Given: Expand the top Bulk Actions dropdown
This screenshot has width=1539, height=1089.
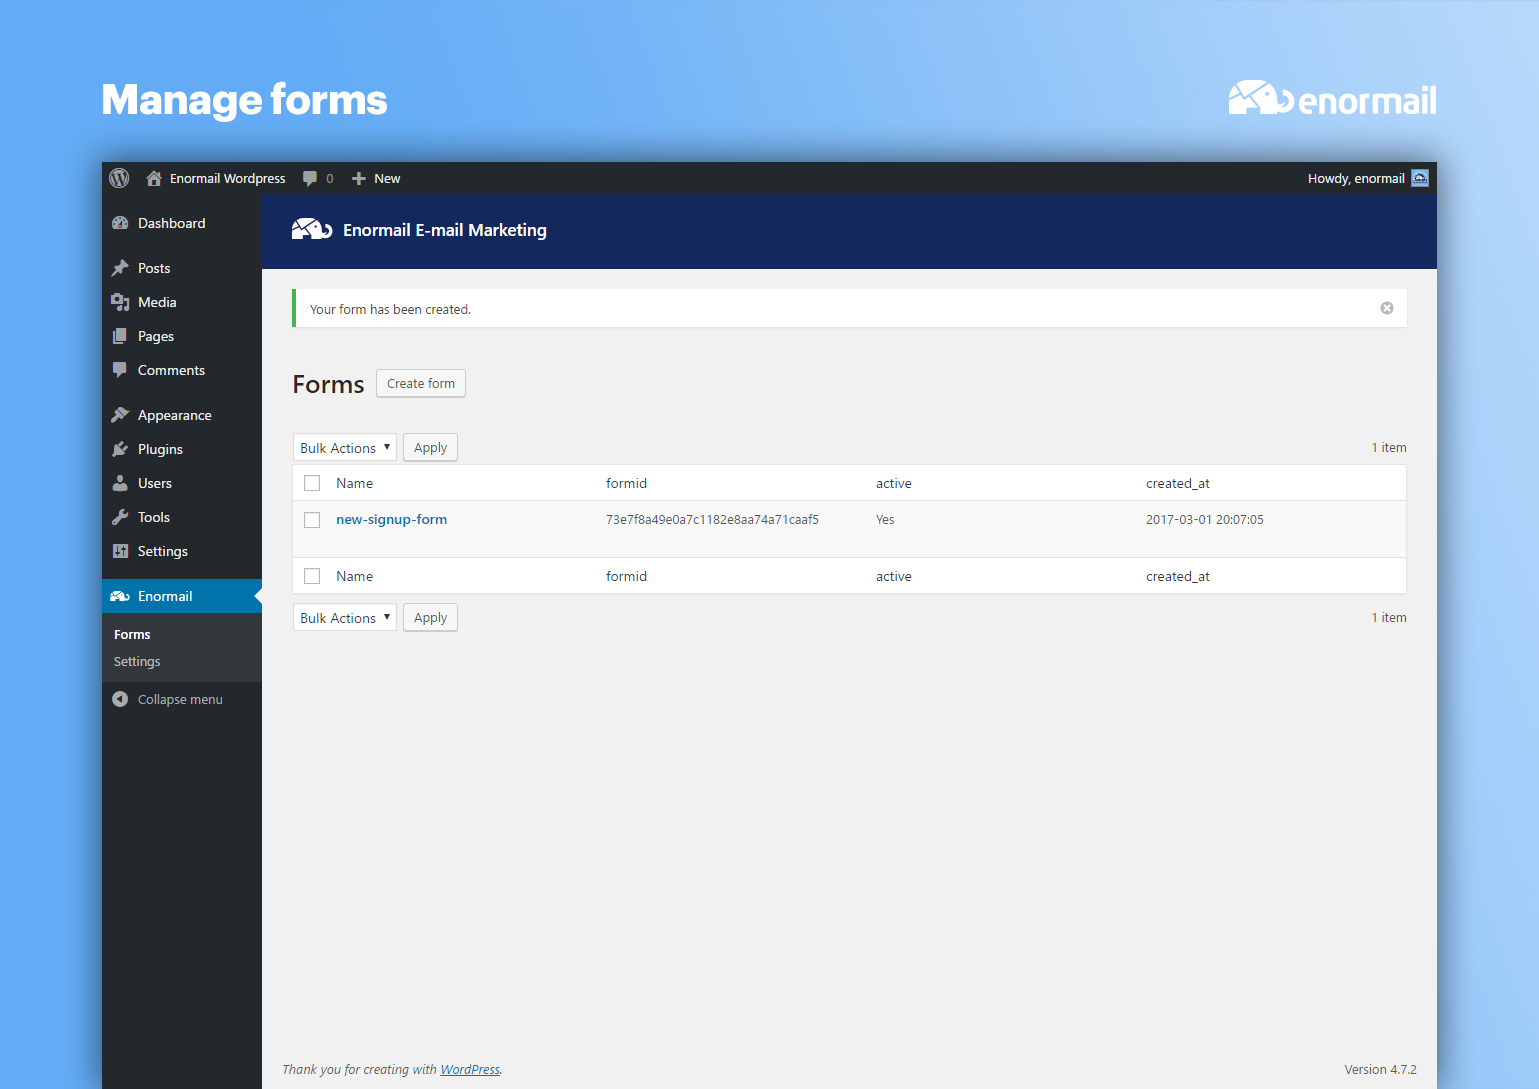Looking at the screenshot, I should (x=344, y=448).
